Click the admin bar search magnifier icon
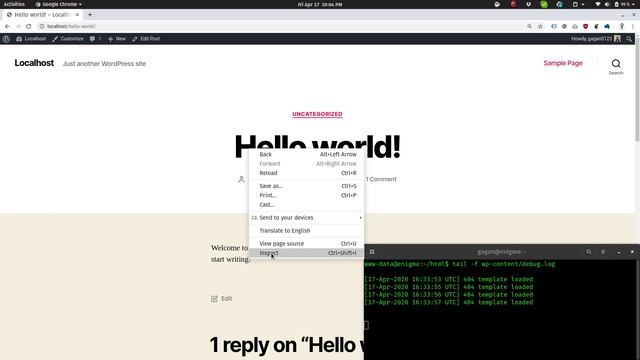The height and width of the screenshot is (360, 640). coord(629,39)
